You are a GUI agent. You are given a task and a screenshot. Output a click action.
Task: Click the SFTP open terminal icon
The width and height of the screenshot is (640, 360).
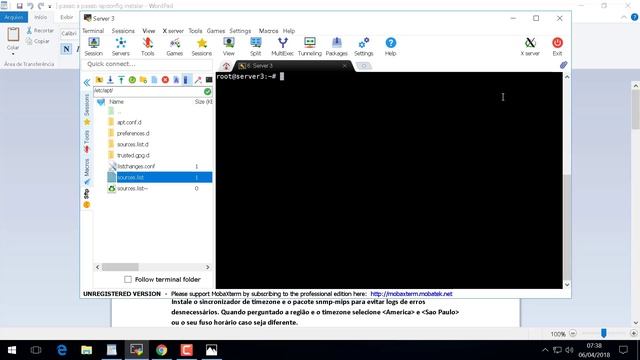209,80
